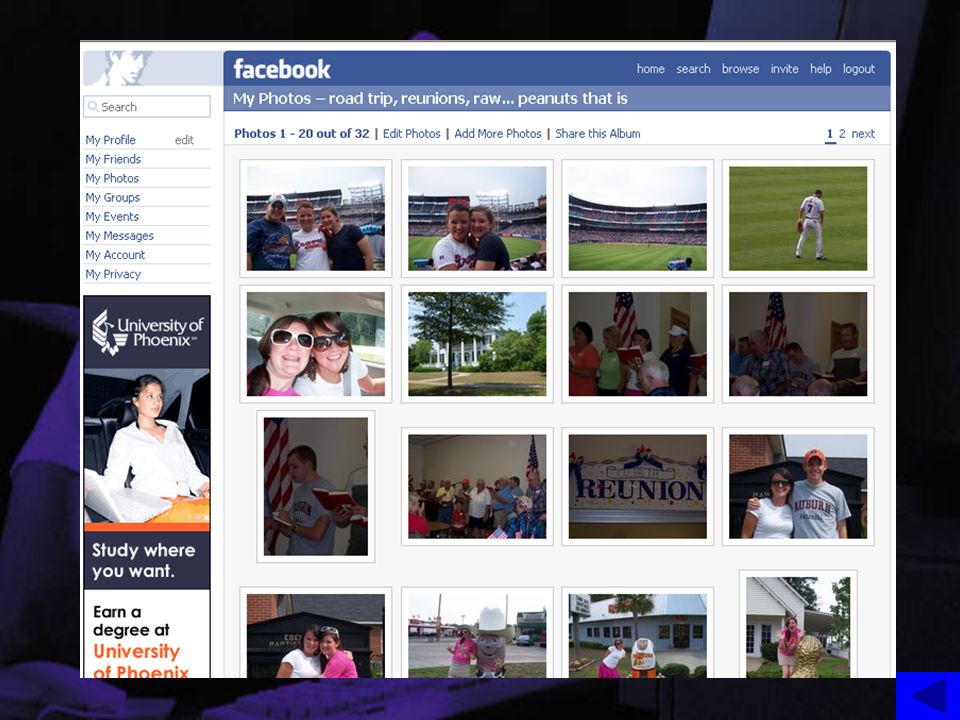Open My Photos in sidebar
The image size is (960, 720).
(x=112, y=178)
